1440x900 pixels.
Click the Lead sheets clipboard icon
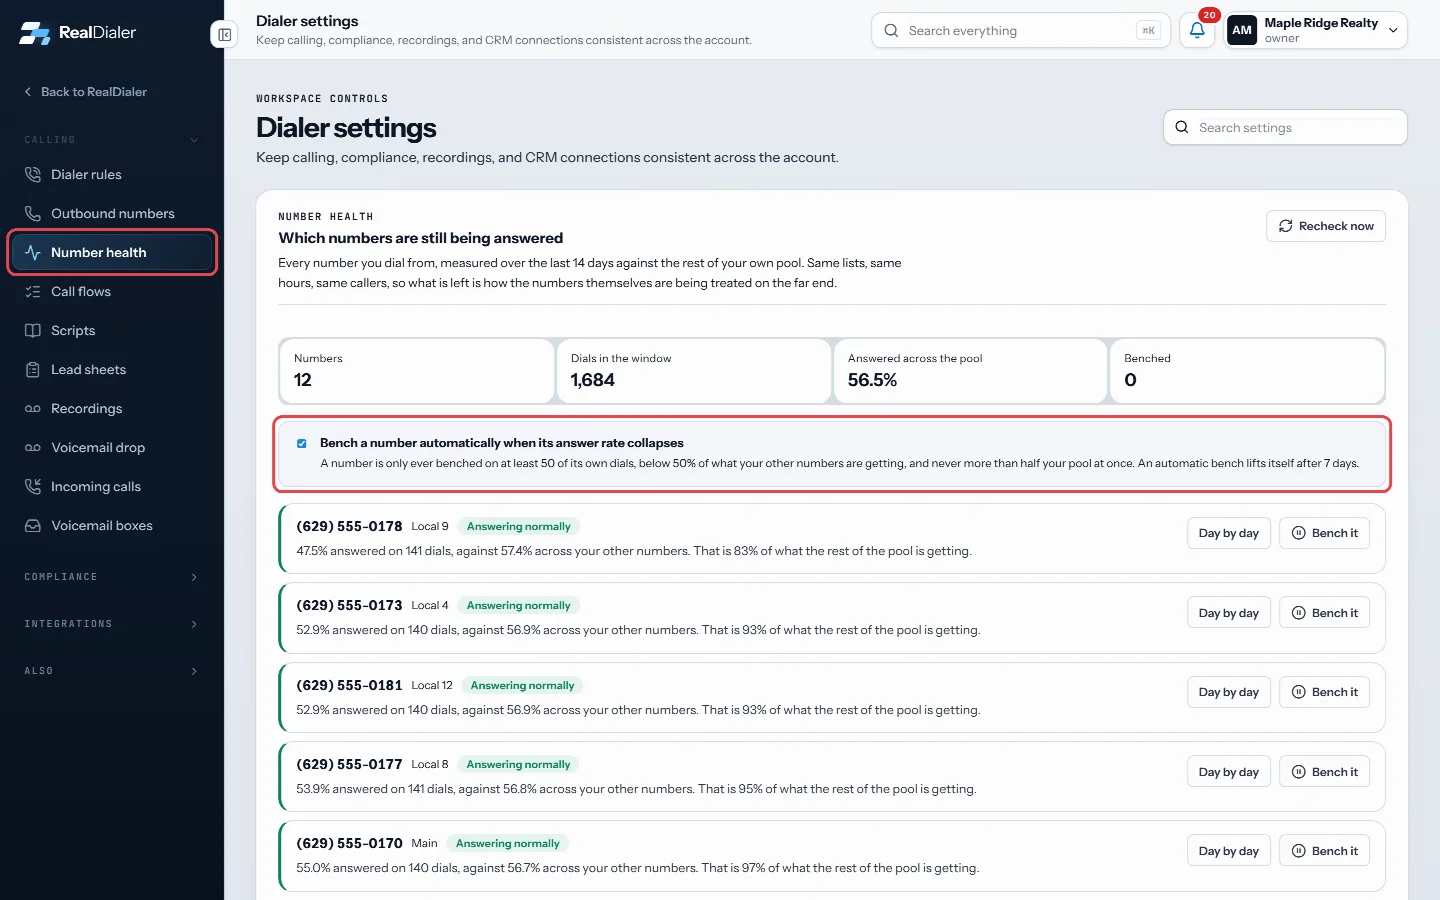point(33,369)
